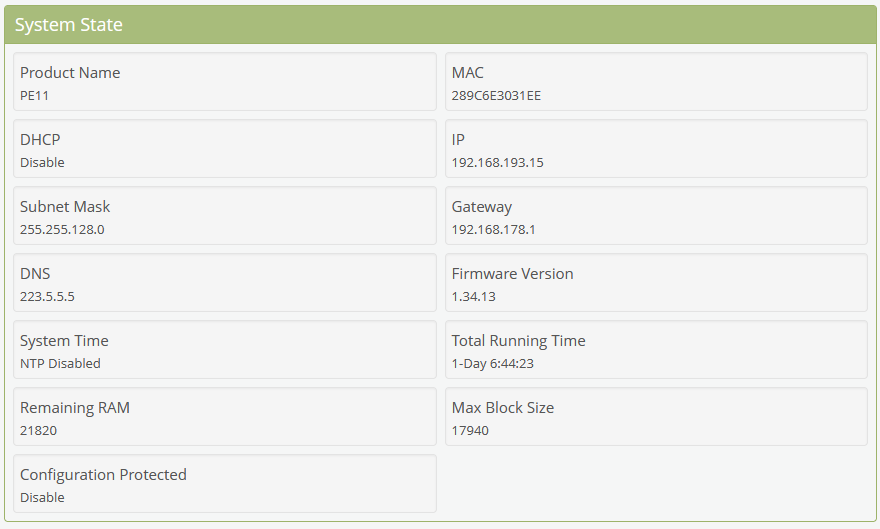Click the DHCP field label
This screenshot has height=529, width=880.
[40, 140]
